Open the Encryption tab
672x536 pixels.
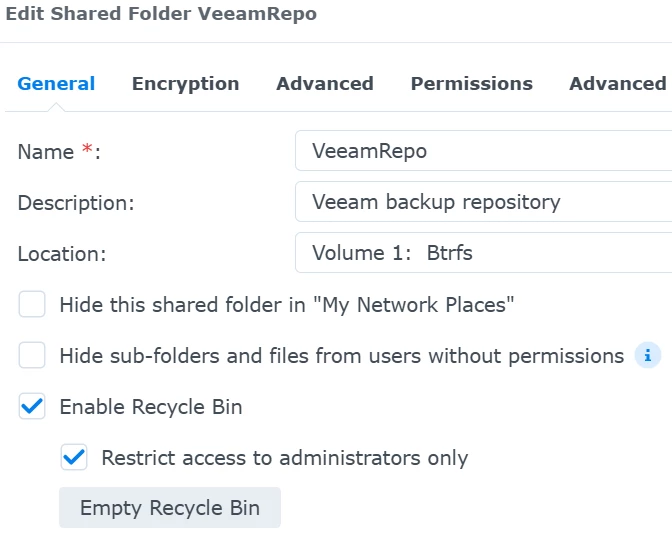185,84
